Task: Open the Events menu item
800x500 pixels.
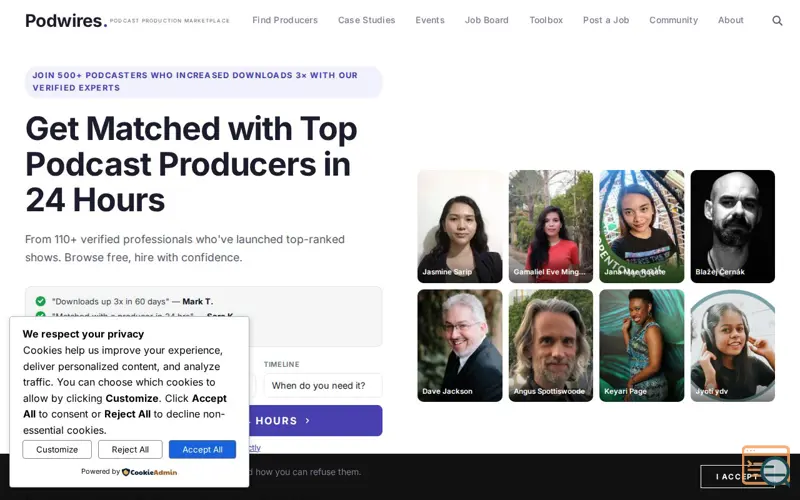Action: (x=430, y=20)
